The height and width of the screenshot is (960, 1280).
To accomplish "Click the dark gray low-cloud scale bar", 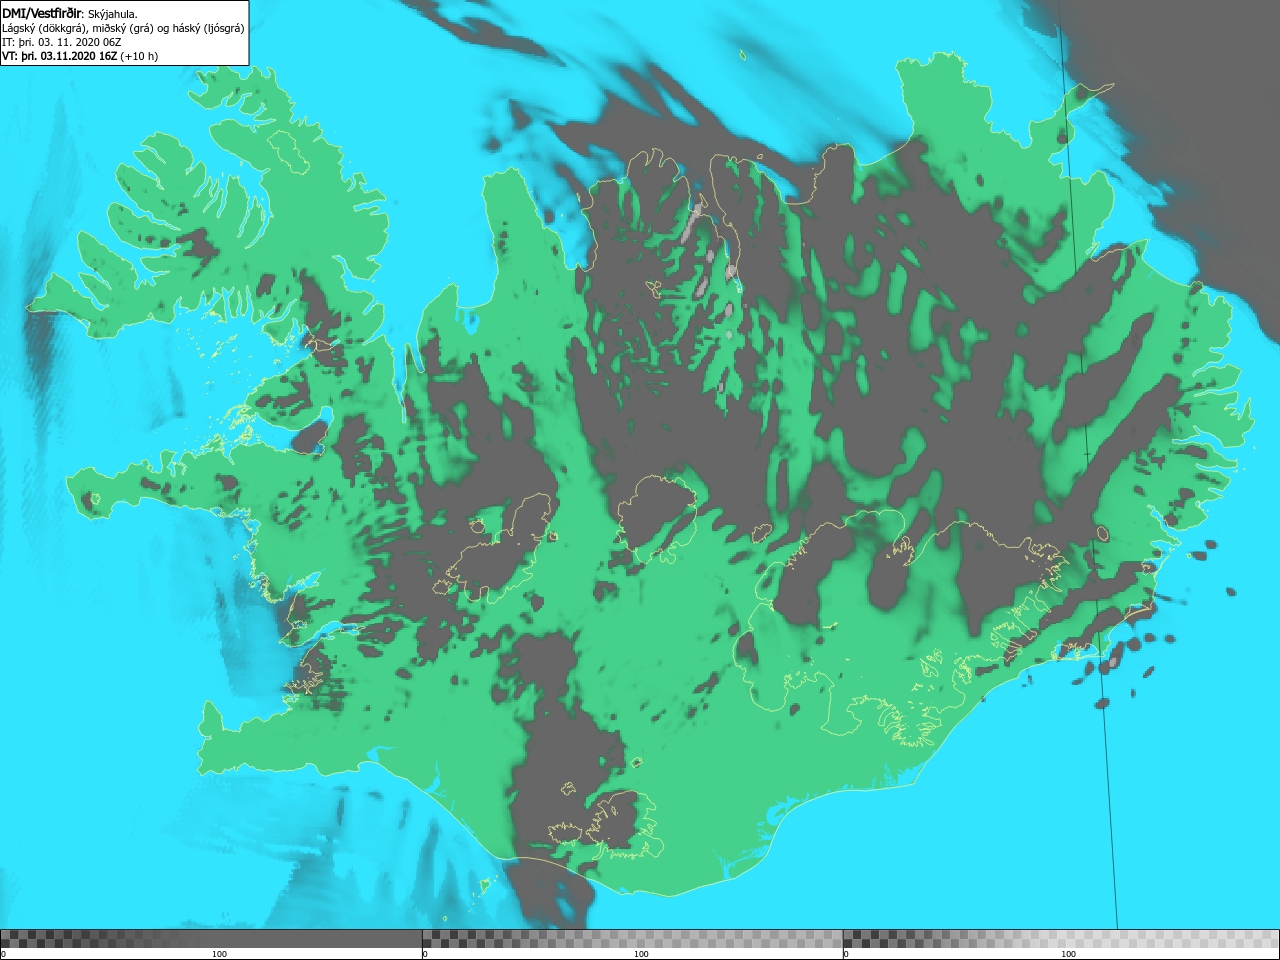I will 211,939.
